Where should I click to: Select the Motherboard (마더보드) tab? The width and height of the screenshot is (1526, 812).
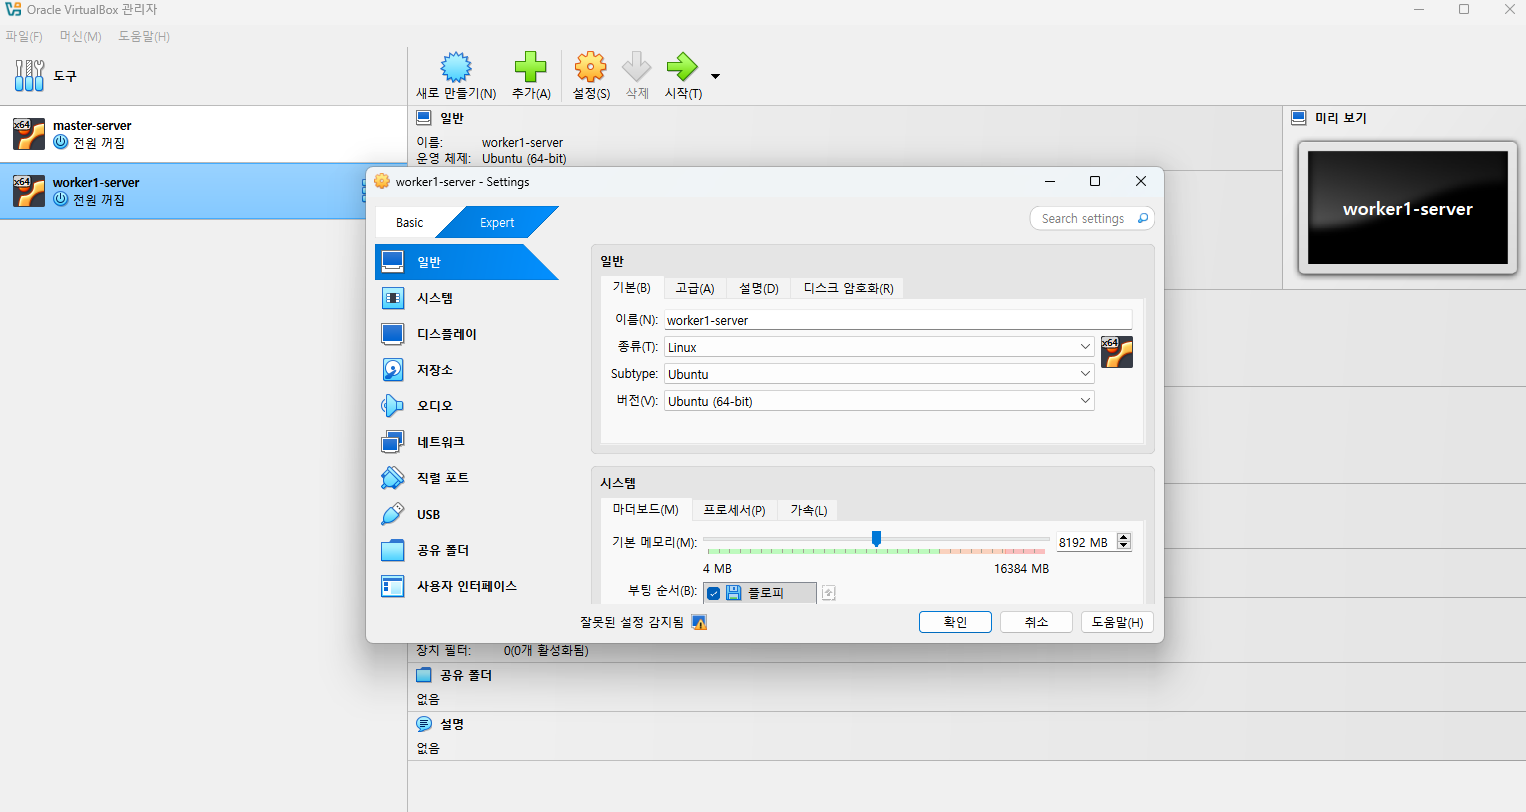tap(646, 510)
